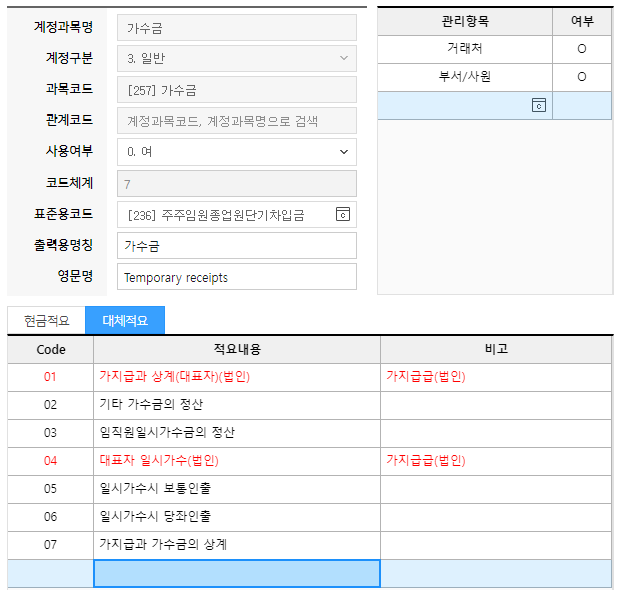This screenshot has height=590, width=617.
Task: Click Code cell 04
Action: pos(50,461)
